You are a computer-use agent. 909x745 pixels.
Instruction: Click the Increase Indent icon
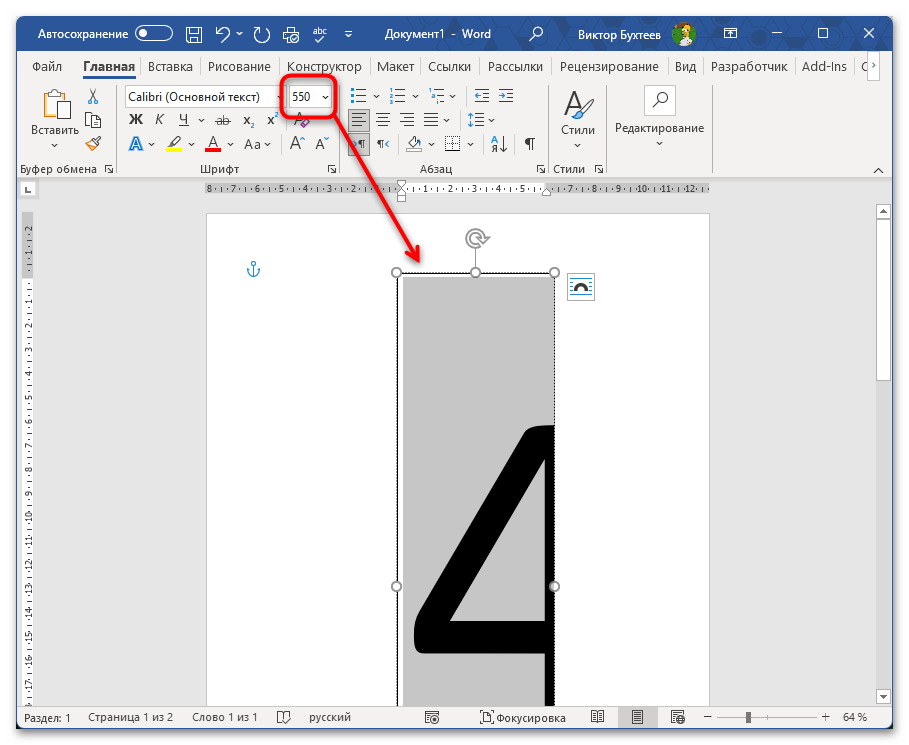point(506,97)
